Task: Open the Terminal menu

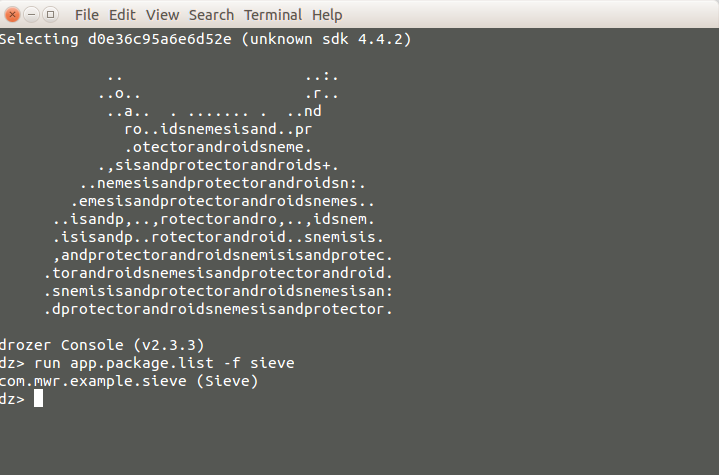Action: click(273, 15)
